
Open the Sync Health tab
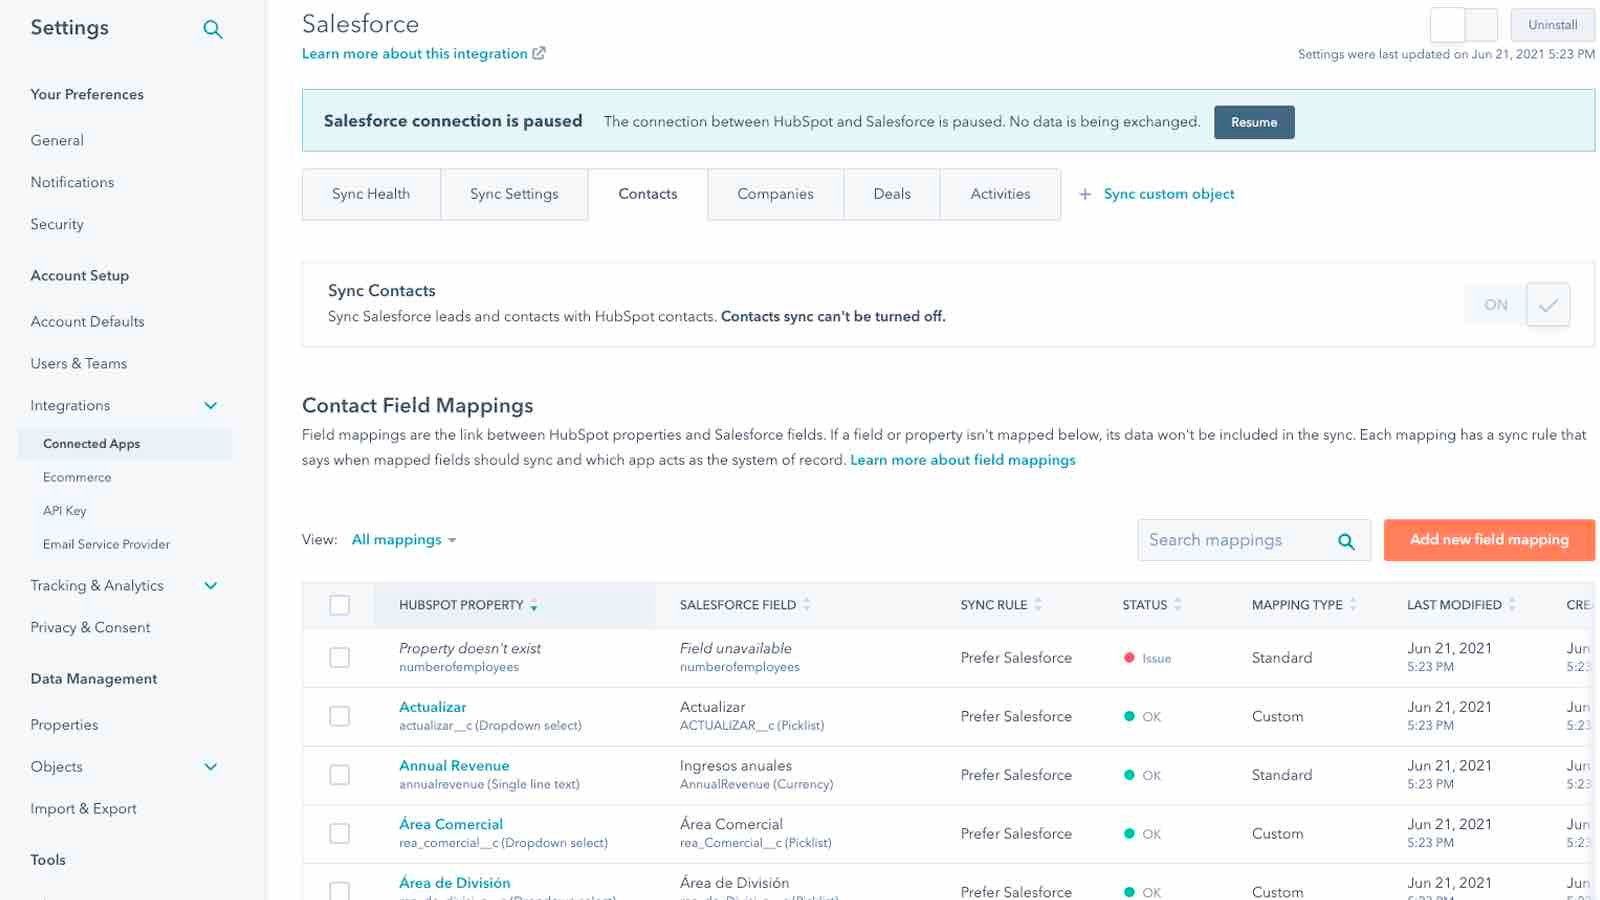[371, 194]
